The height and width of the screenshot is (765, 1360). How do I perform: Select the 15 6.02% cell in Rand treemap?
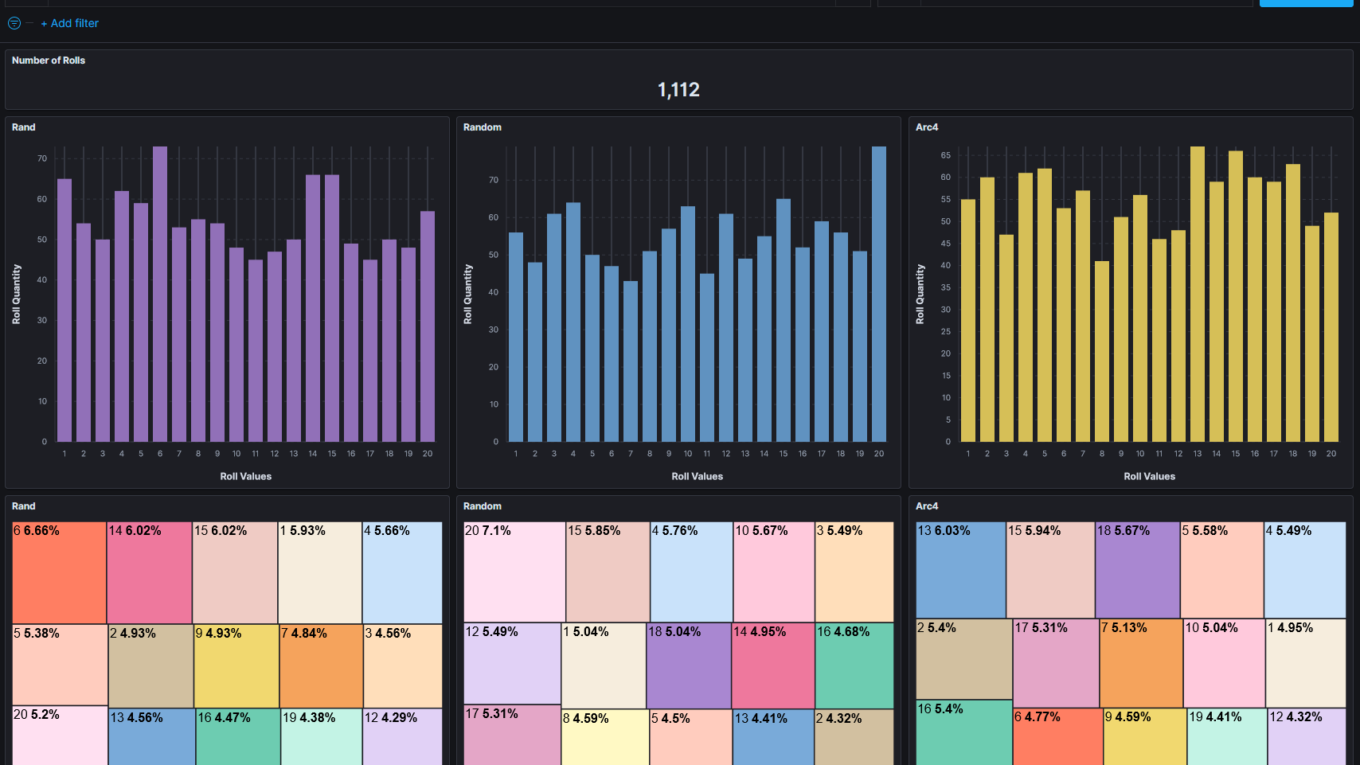coord(235,573)
